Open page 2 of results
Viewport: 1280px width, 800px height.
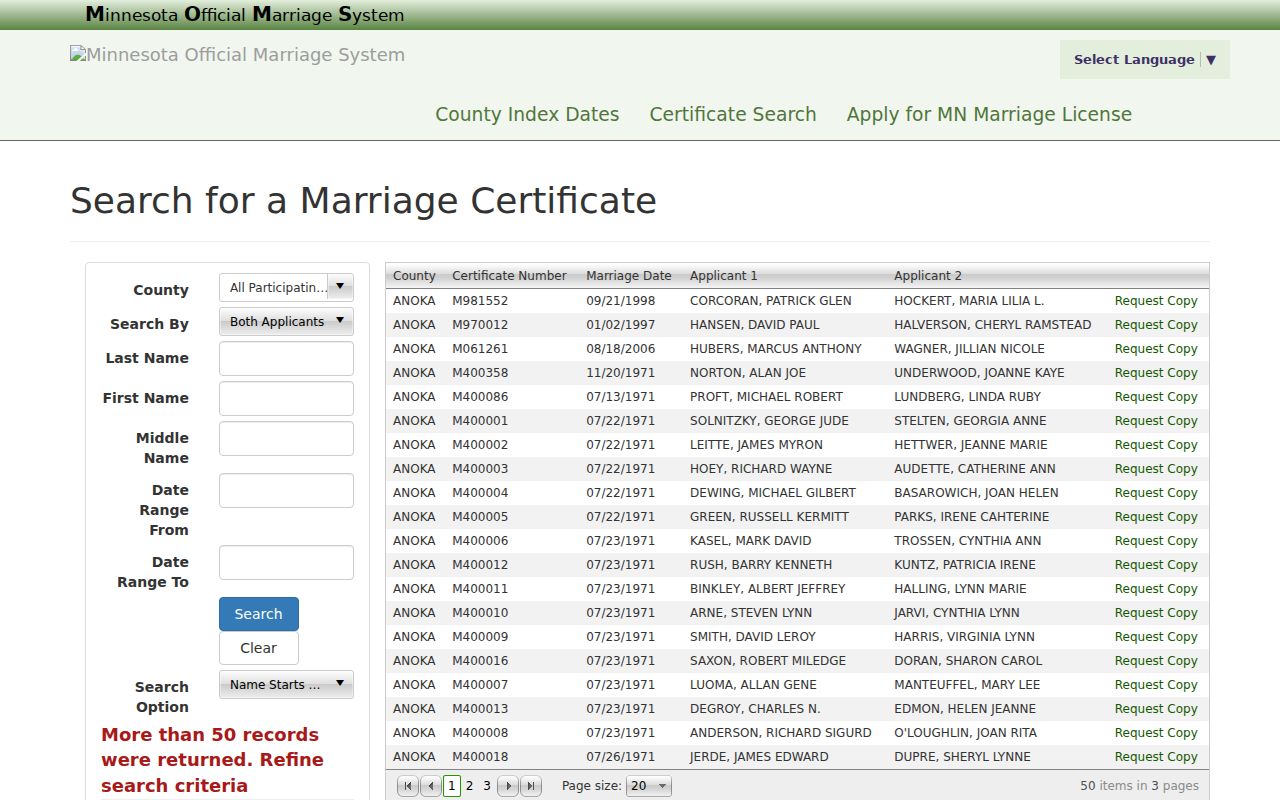coord(469,786)
